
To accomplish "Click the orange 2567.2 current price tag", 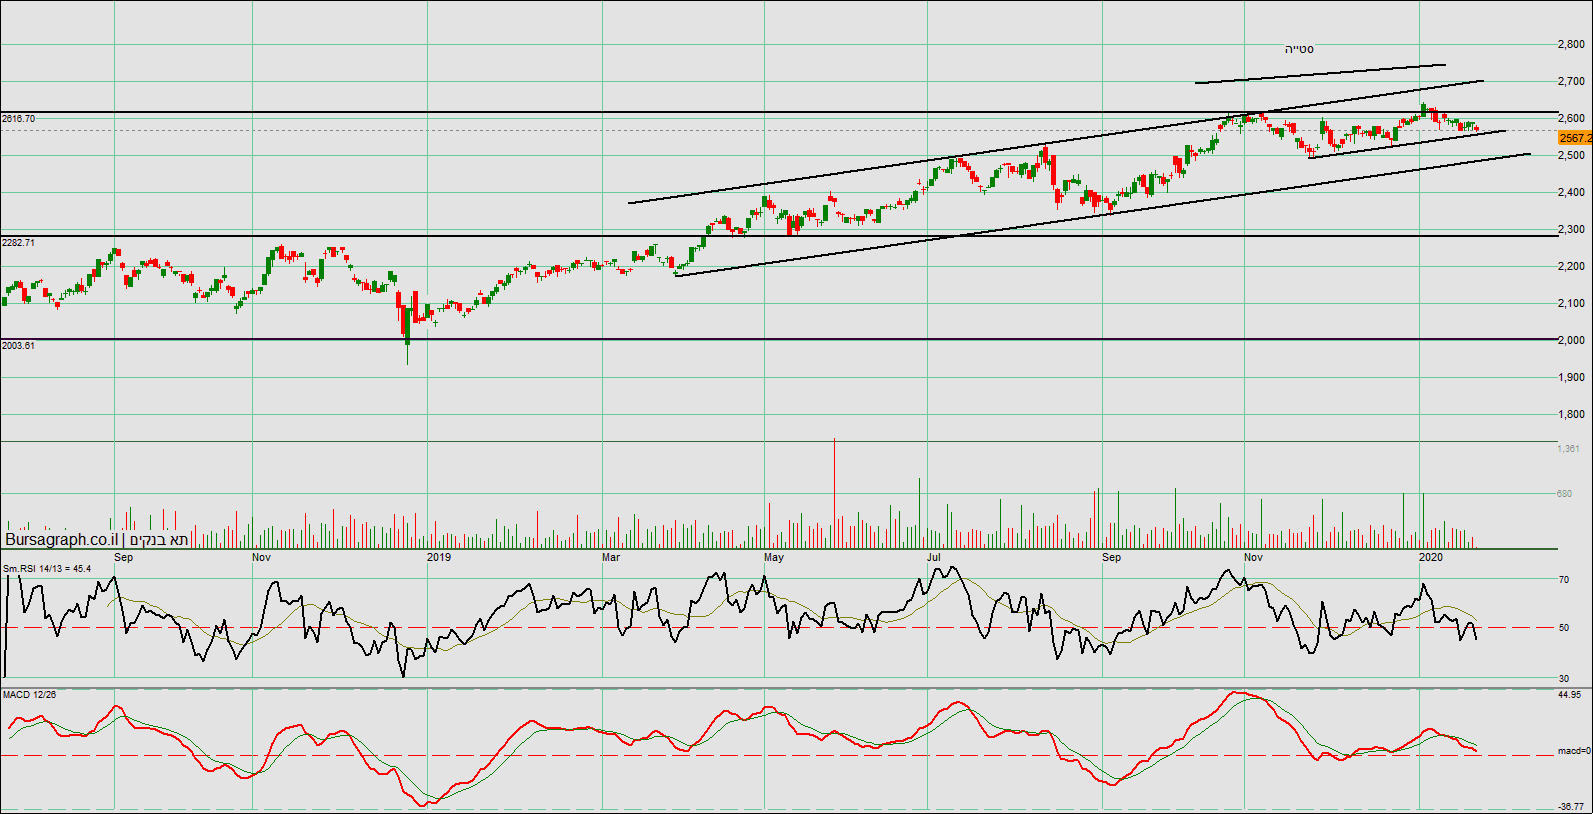I will [x=1575, y=138].
